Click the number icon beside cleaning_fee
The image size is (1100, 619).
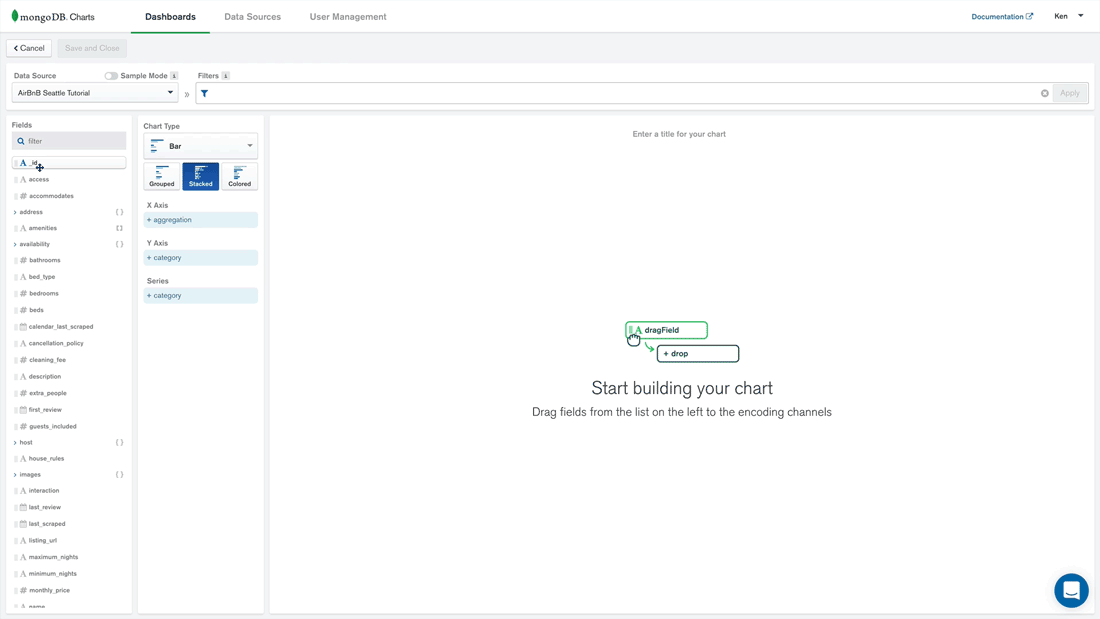(x=23, y=360)
